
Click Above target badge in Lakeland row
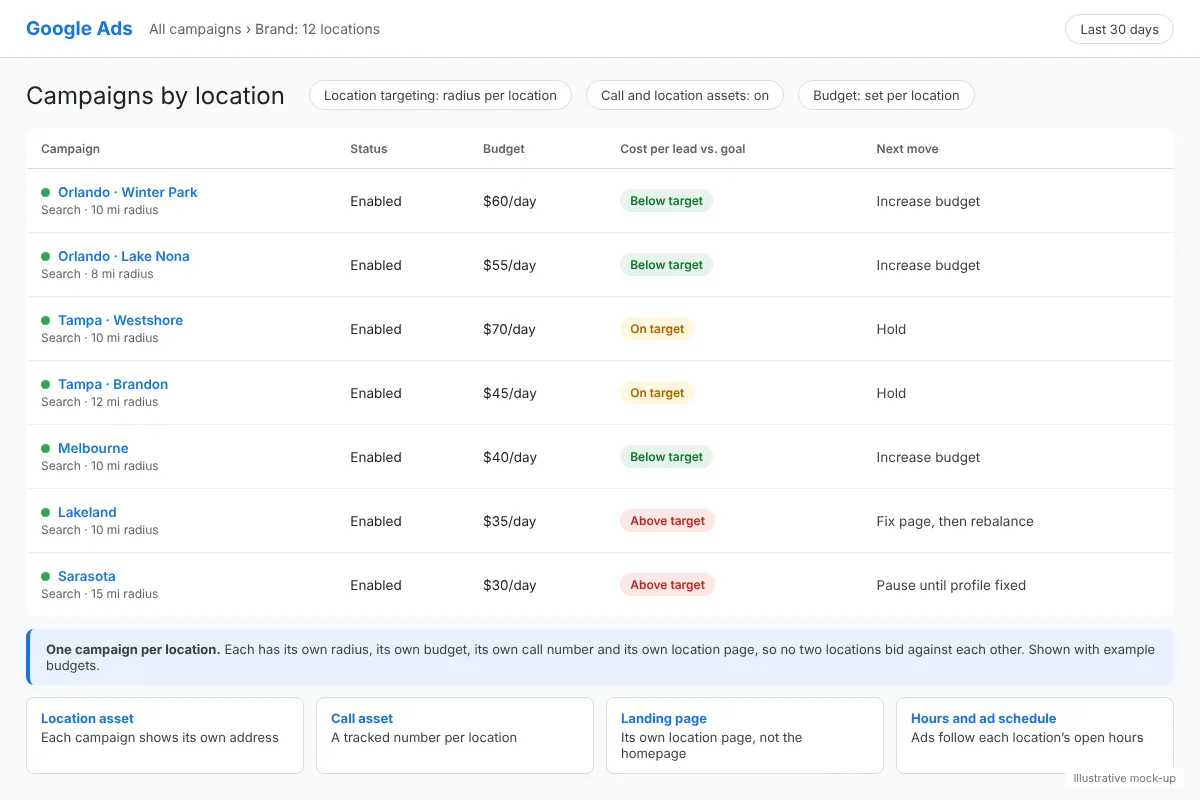(667, 521)
